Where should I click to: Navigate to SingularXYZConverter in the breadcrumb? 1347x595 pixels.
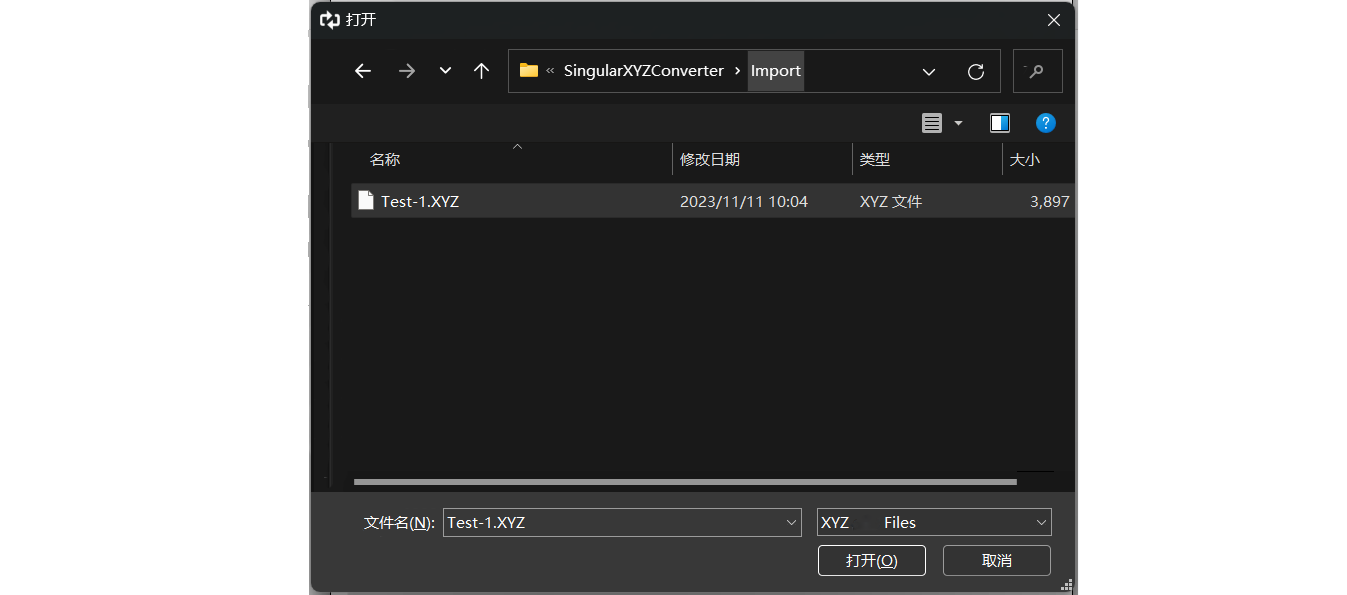click(x=644, y=71)
